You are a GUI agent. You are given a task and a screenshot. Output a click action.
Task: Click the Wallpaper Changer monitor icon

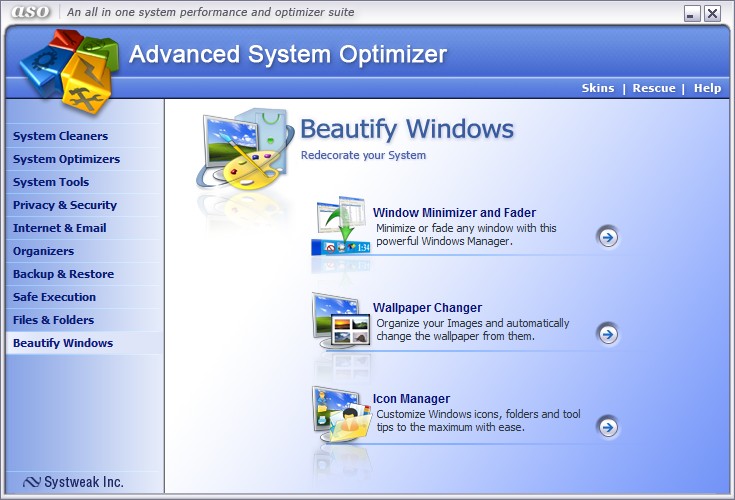pos(341,321)
